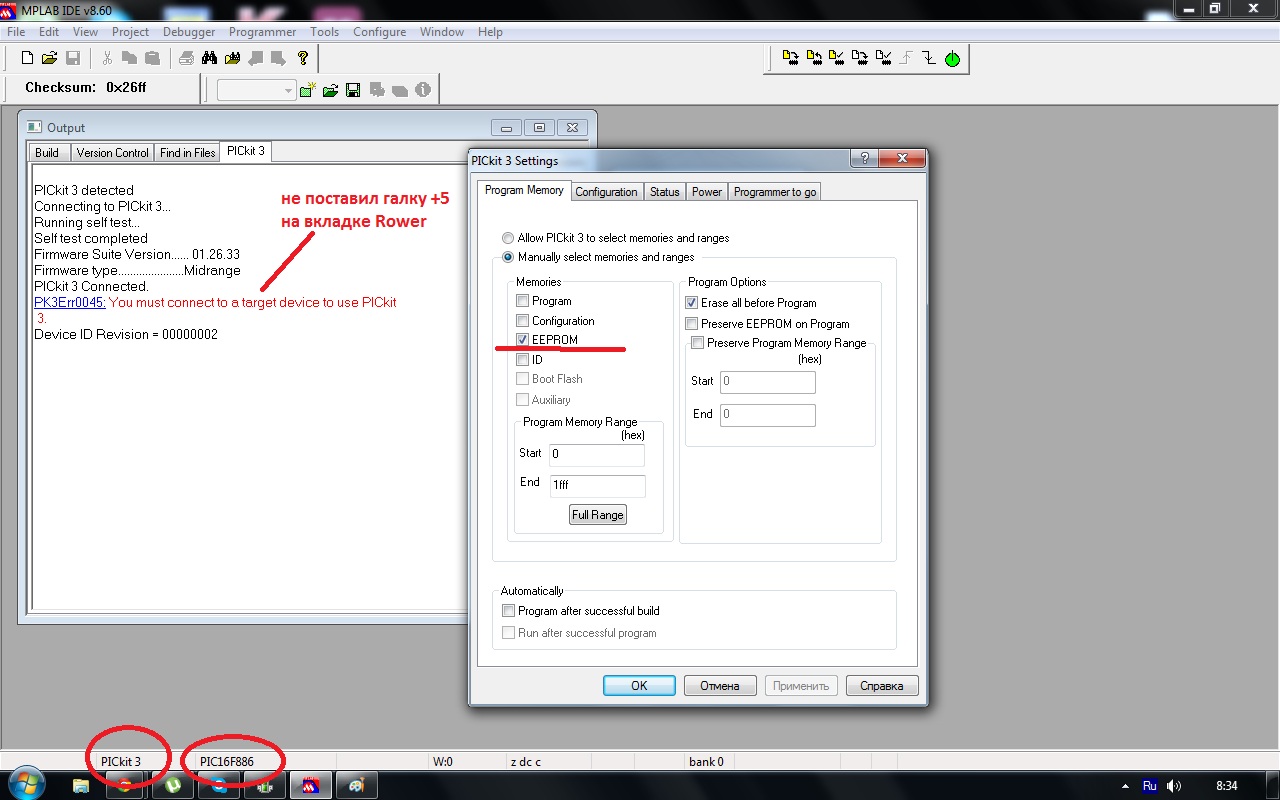The width and height of the screenshot is (1280, 800).
Task: Uncheck Erase all before Program
Action: click(692, 303)
